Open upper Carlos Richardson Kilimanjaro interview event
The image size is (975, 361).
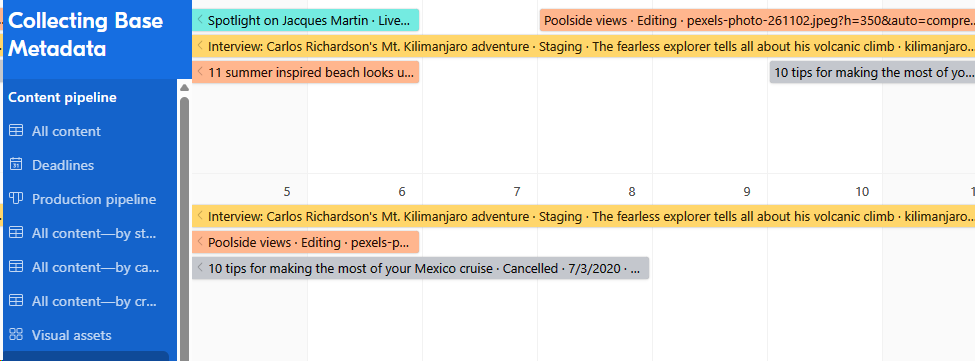click(x=583, y=47)
